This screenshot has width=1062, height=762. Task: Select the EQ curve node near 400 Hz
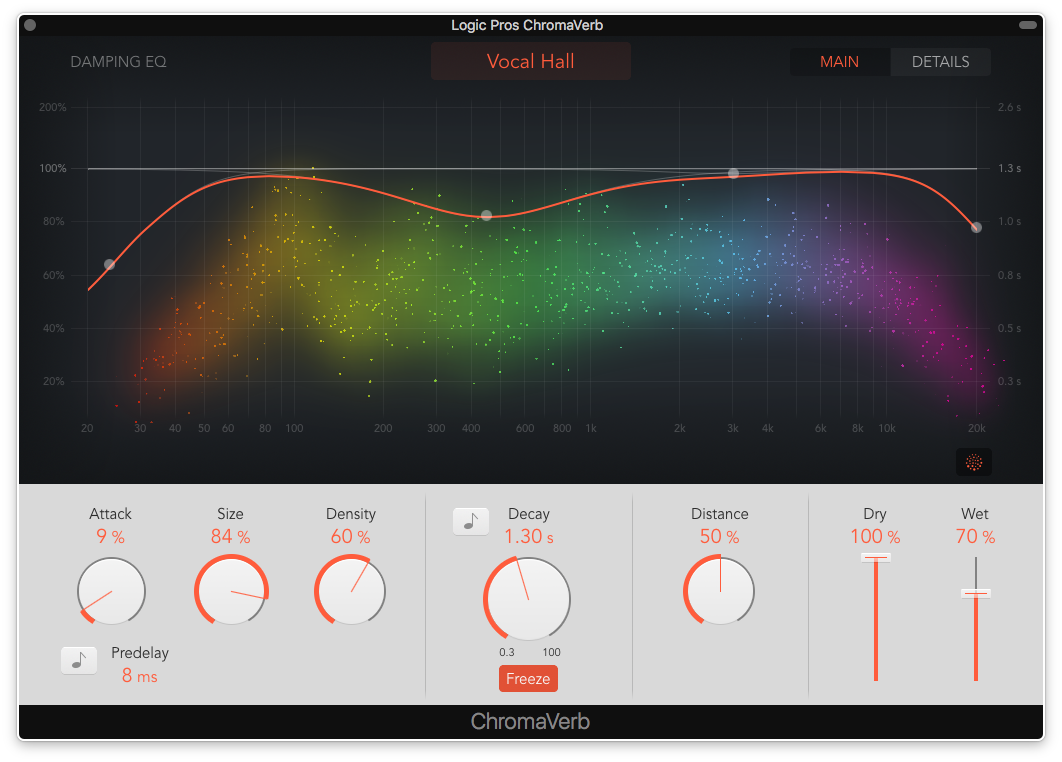click(485, 215)
